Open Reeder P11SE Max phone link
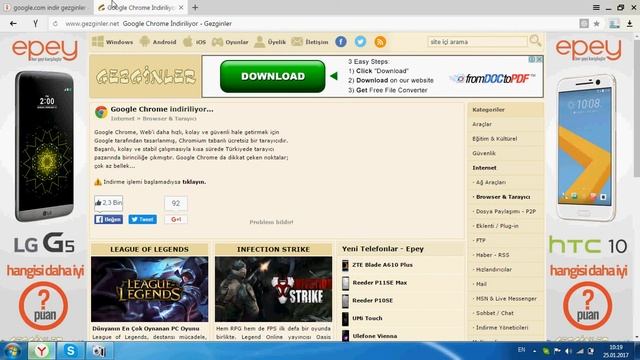The image size is (640, 360). pos(380,282)
